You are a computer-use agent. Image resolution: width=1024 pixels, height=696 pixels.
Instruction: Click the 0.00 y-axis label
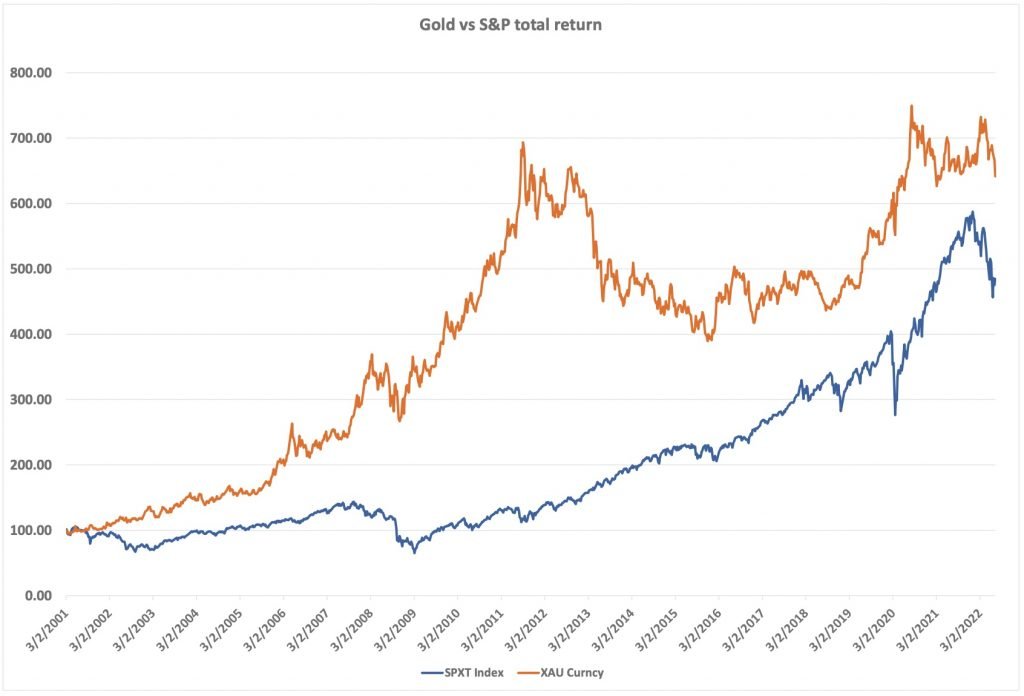(37, 596)
